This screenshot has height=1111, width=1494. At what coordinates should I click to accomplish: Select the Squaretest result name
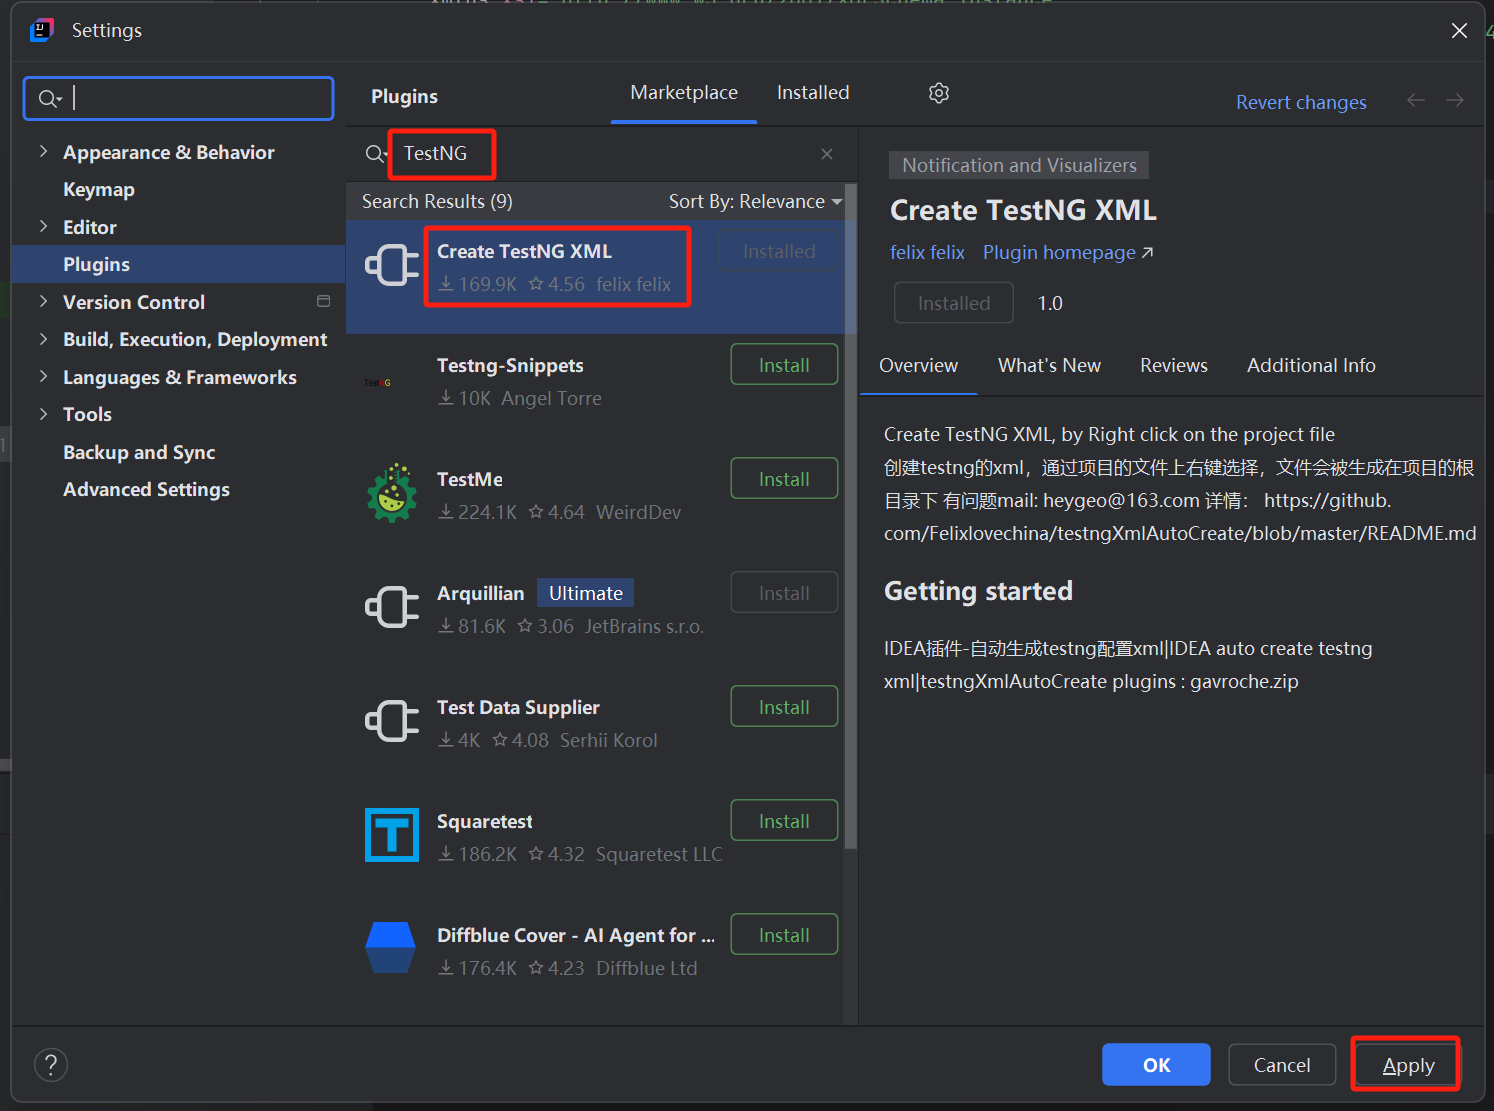[484, 822]
